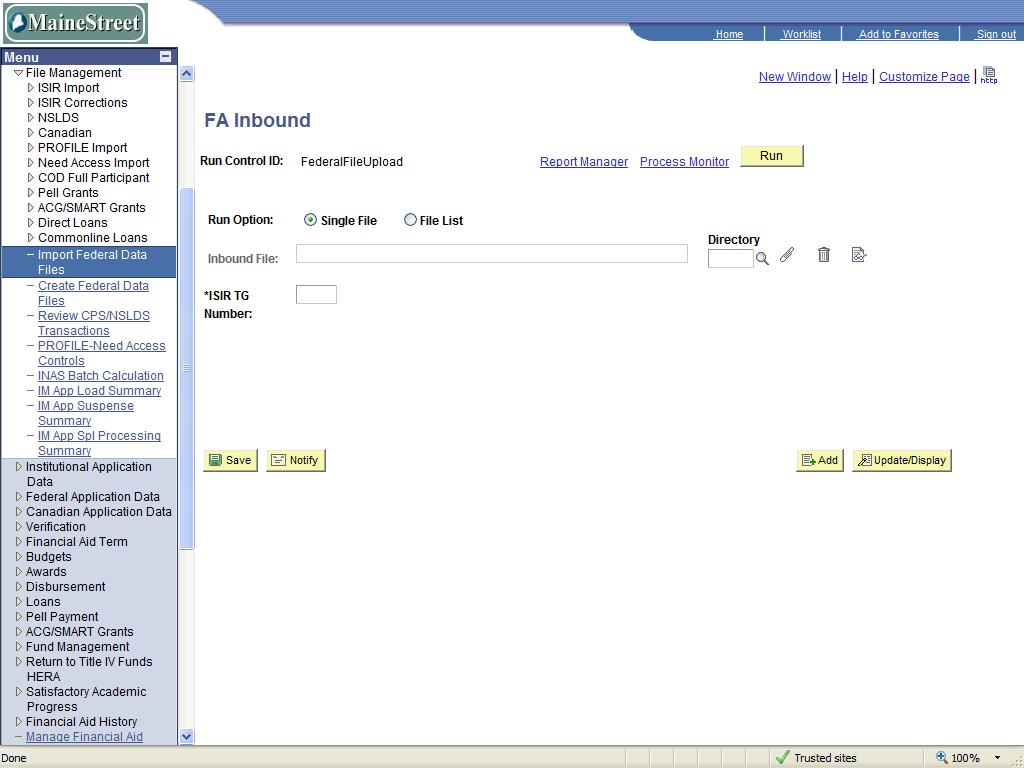Expand the Direct Loans folder
The height and width of the screenshot is (768, 1024).
tap(31, 223)
